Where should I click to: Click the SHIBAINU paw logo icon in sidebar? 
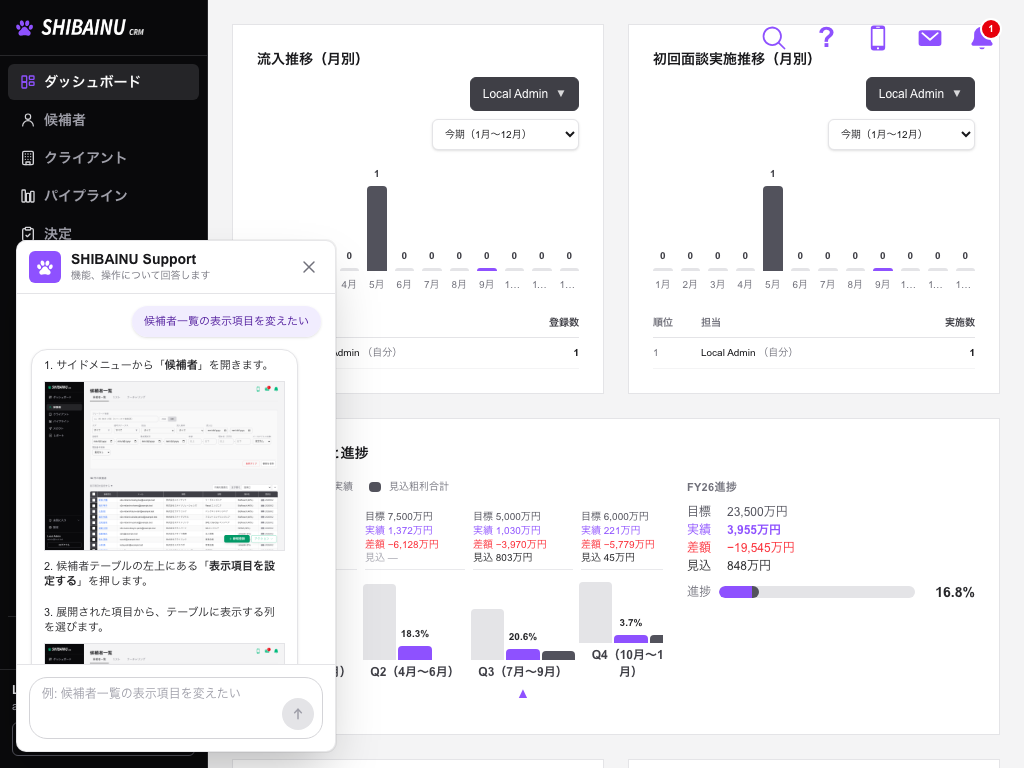click(x=25, y=28)
